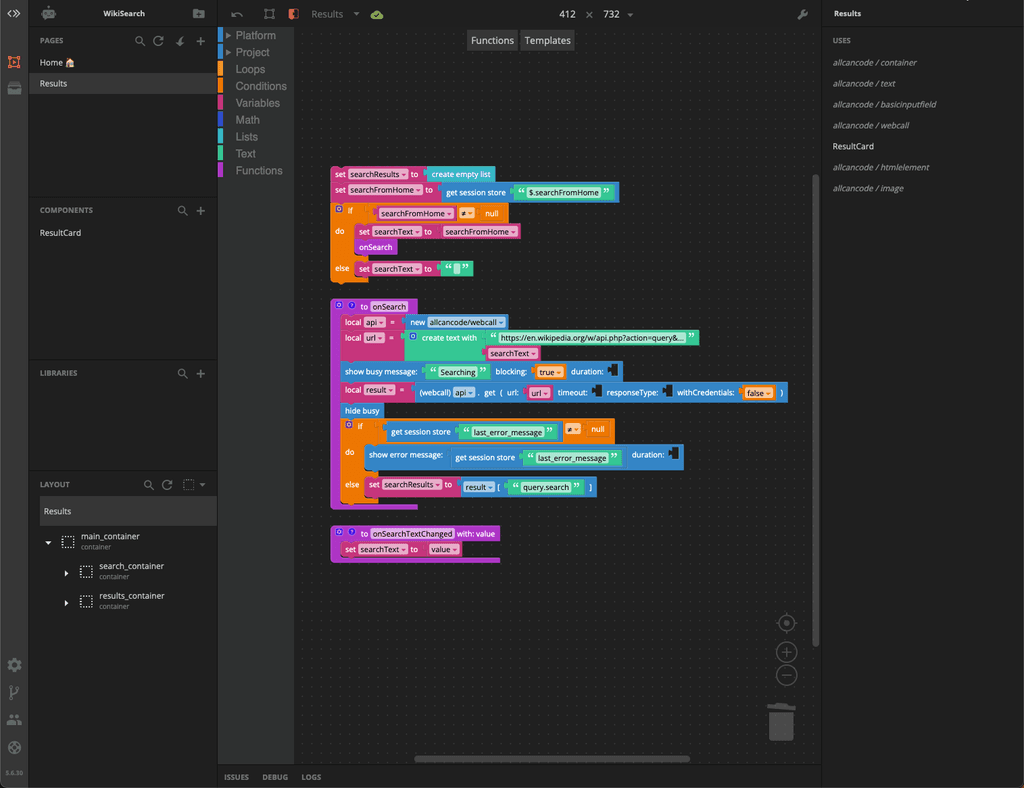This screenshot has width=1024, height=788.
Task: Toggle withCredentials false value
Action: pos(758,393)
